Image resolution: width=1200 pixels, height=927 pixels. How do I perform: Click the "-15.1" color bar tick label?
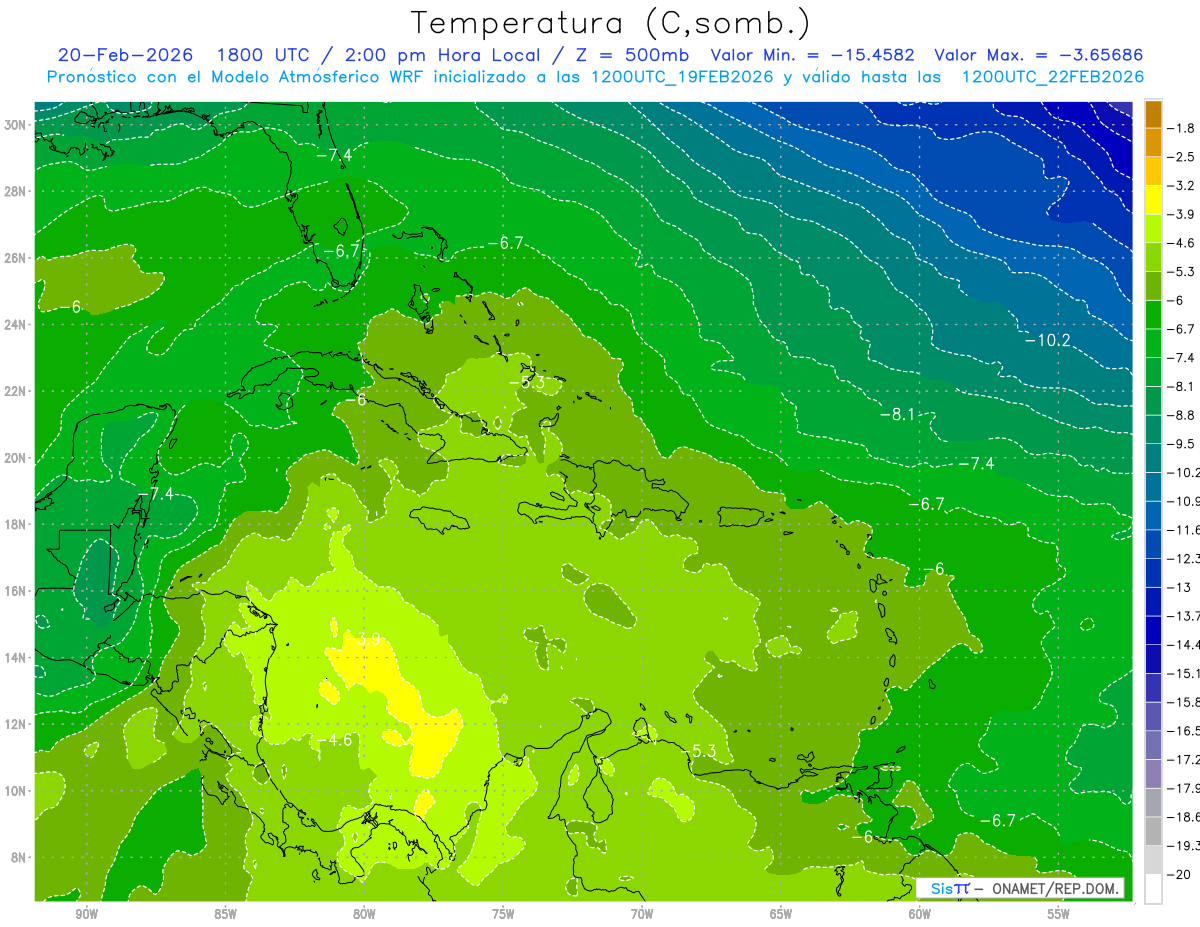[x=1183, y=673]
